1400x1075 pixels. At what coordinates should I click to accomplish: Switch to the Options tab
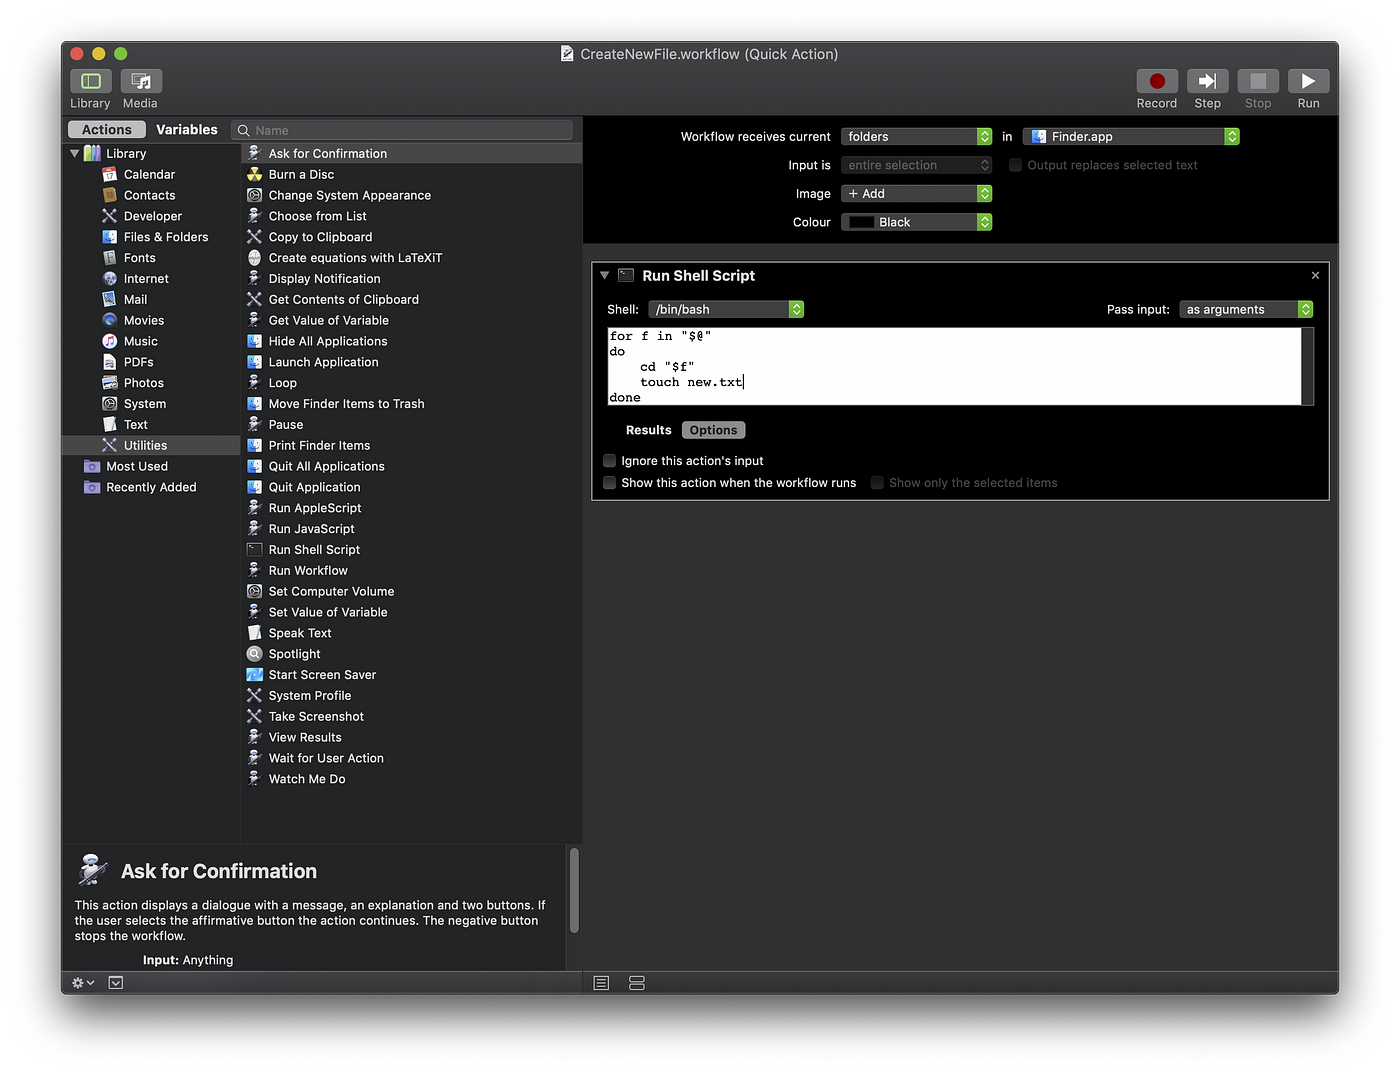click(713, 430)
